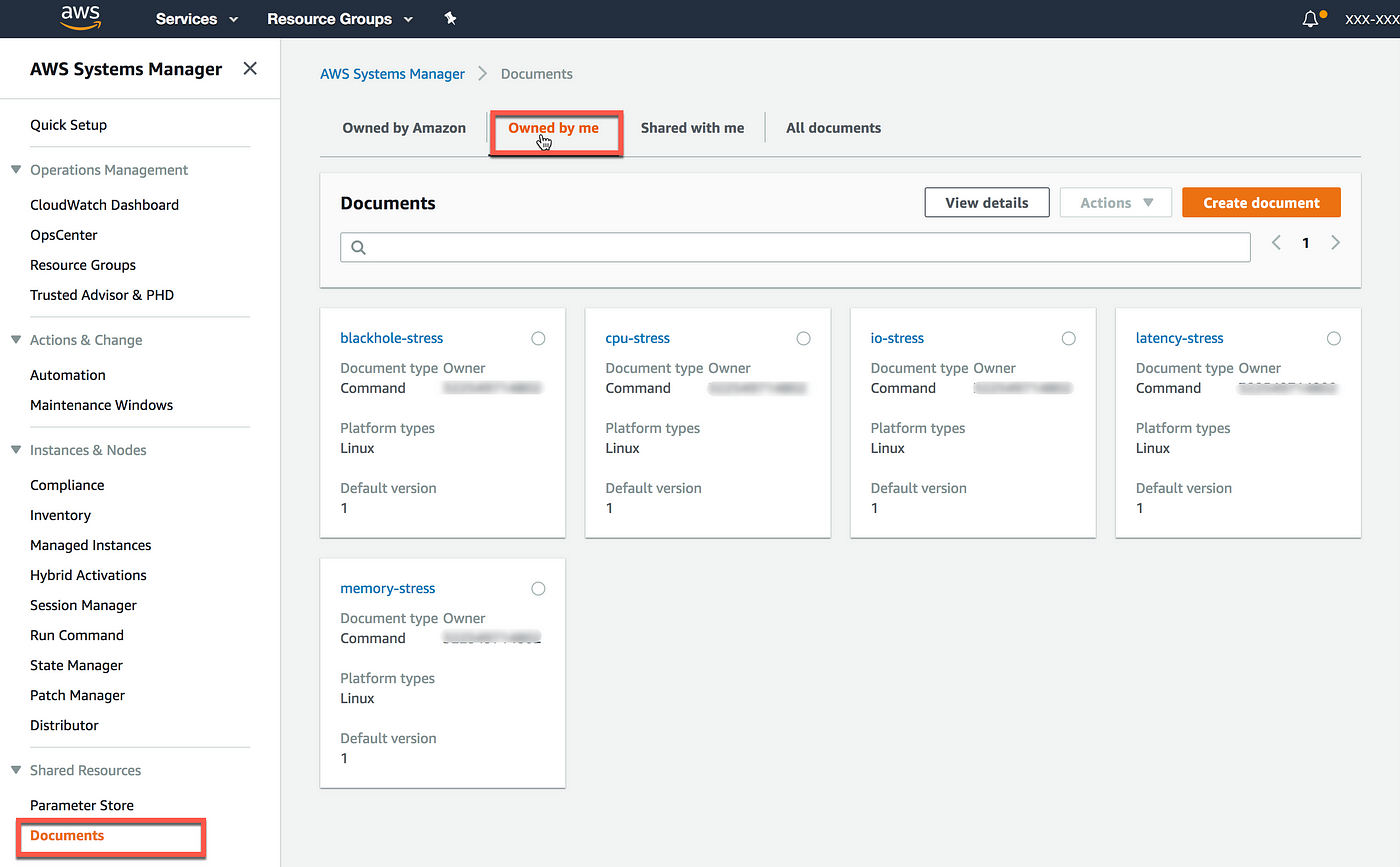The width and height of the screenshot is (1400, 867).
Task: Select the cpu-stress document radio button
Action: (803, 339)
